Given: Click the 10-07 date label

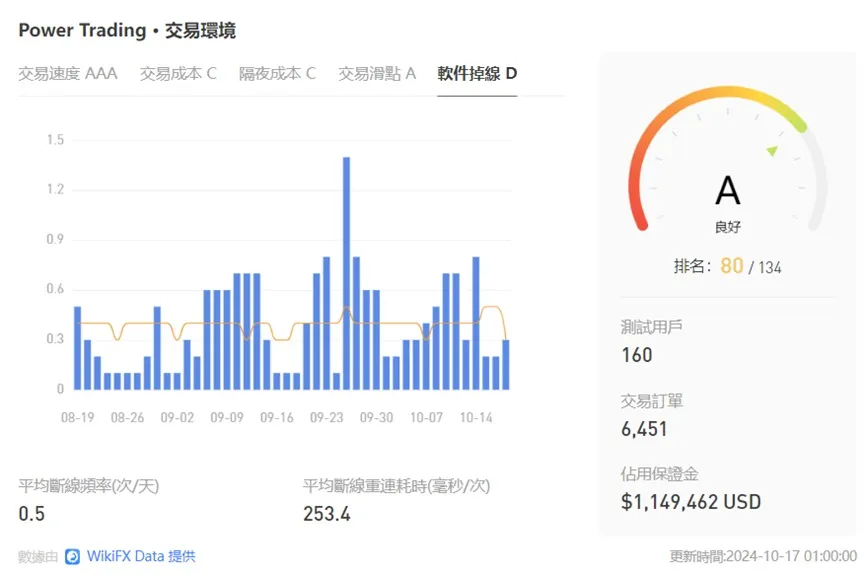Looking at the screenshot, I should 426,418.
